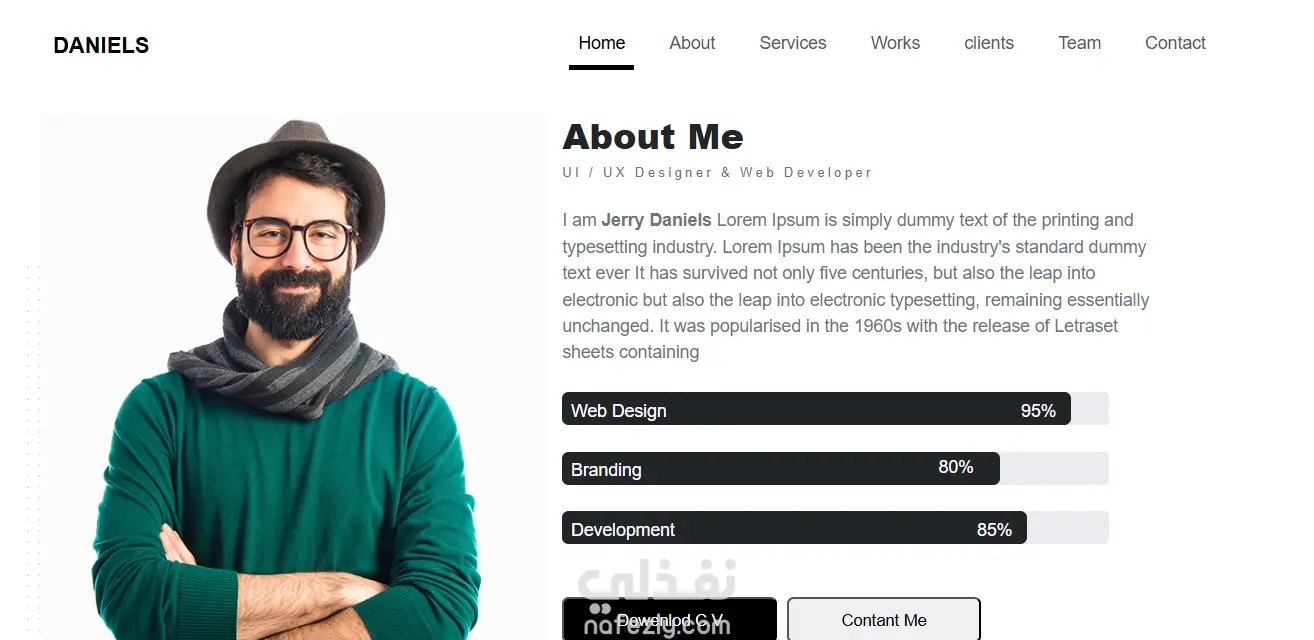
Task: Navigate to the Services section
Action: [792, 43]
